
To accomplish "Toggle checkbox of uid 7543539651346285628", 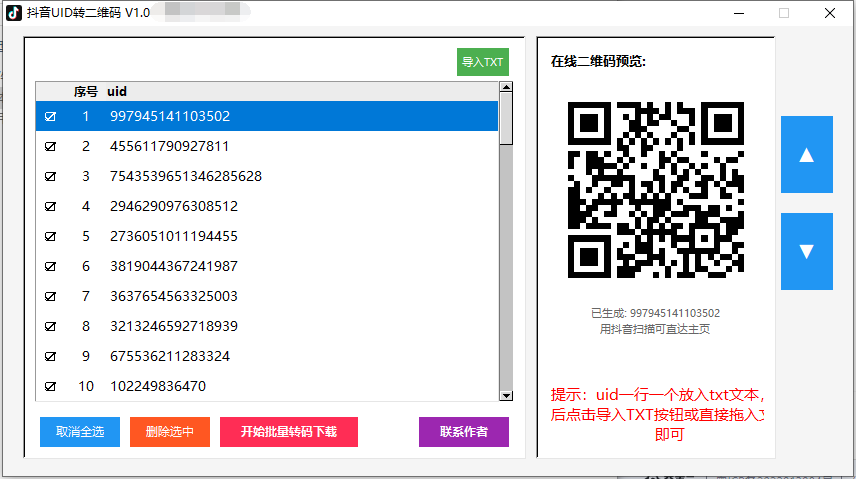I will pyautogui.click(x=50, y=176).
